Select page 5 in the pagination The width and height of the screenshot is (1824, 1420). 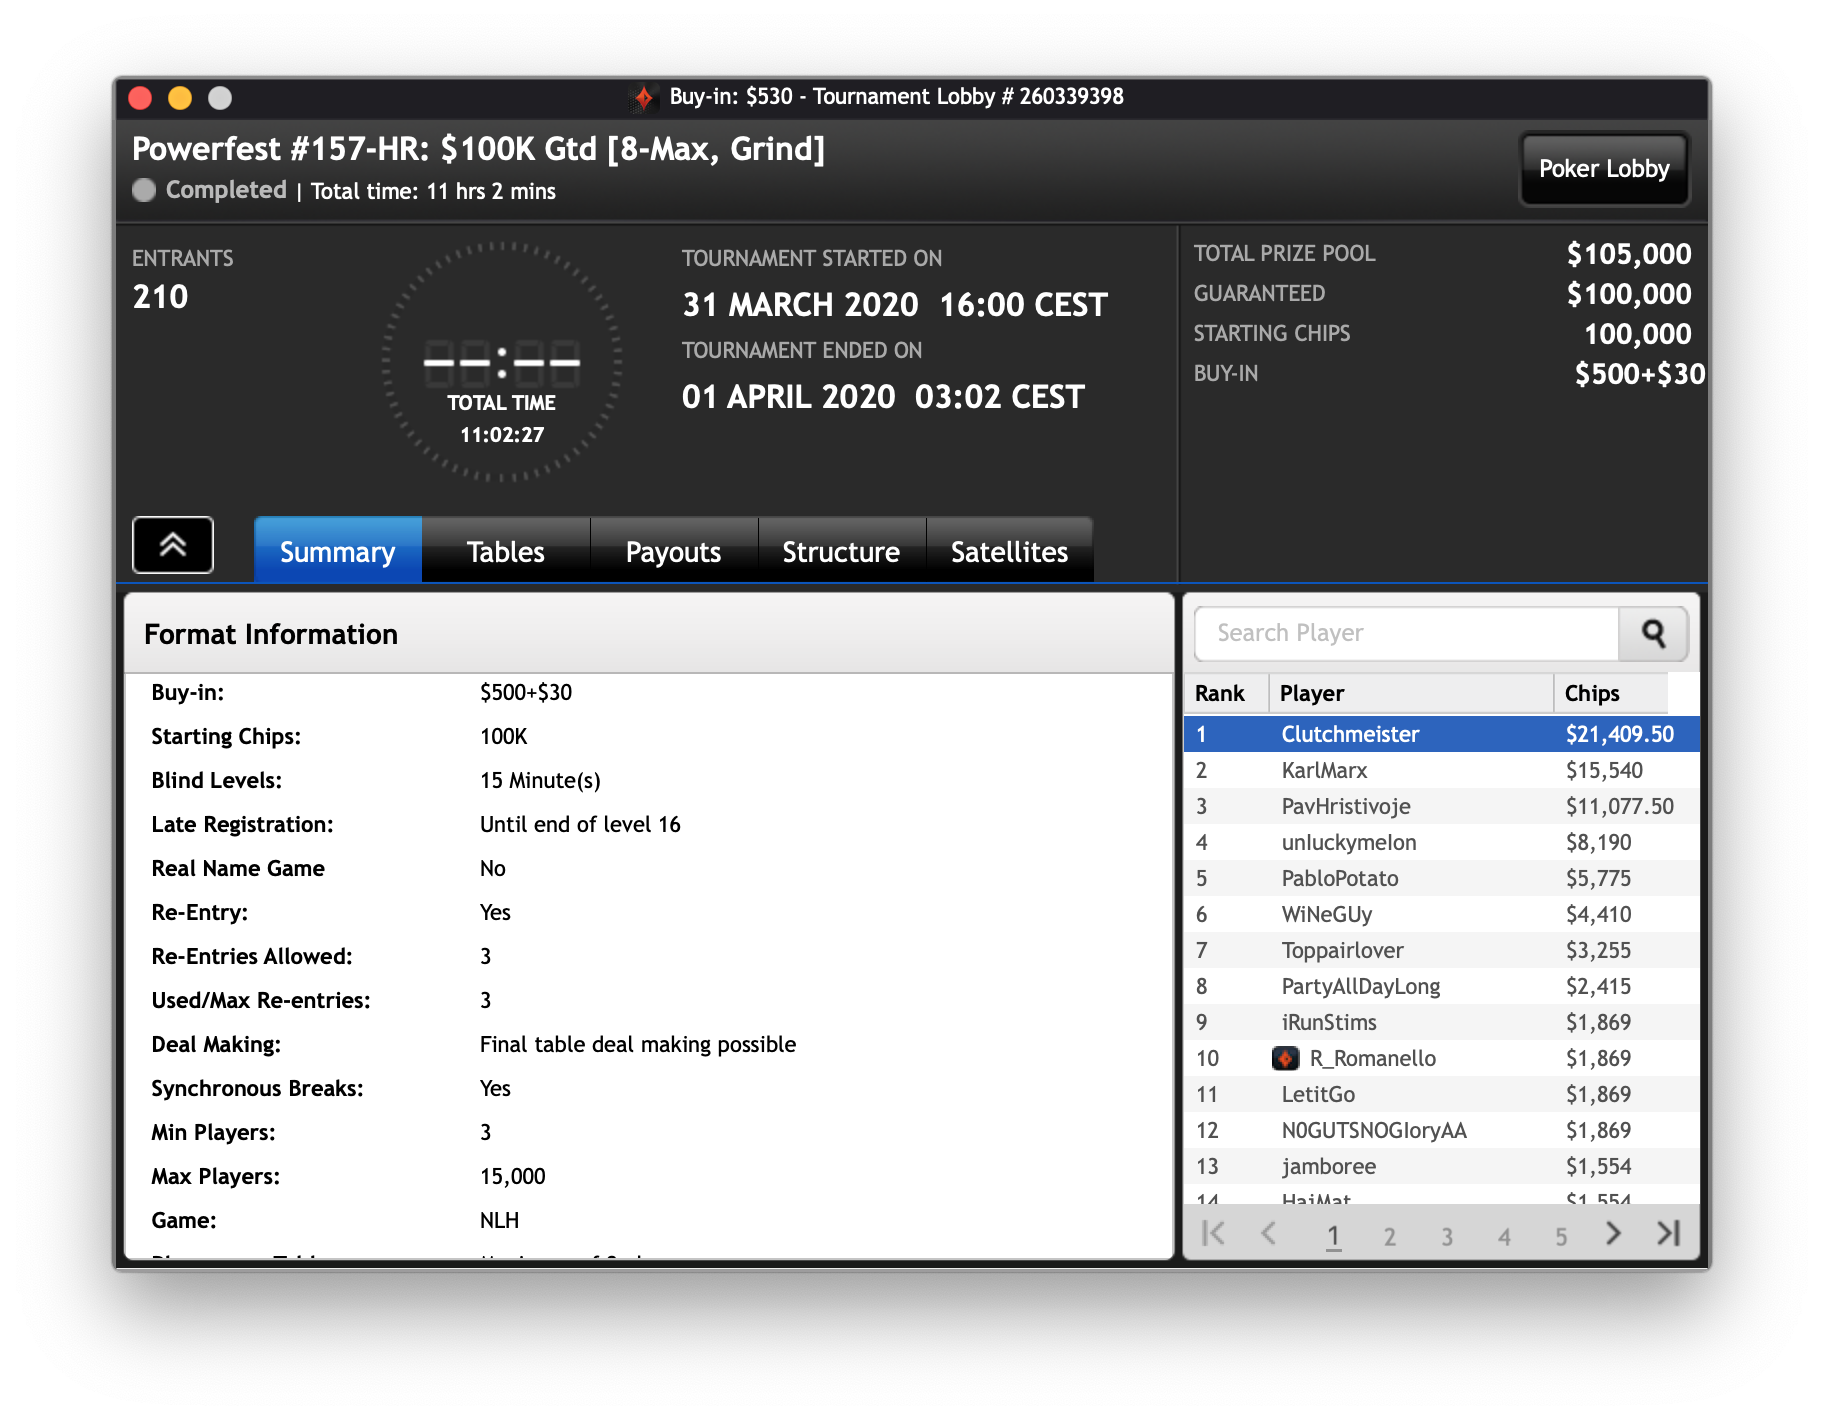pyautogui.click(x=1560, y=1237)
